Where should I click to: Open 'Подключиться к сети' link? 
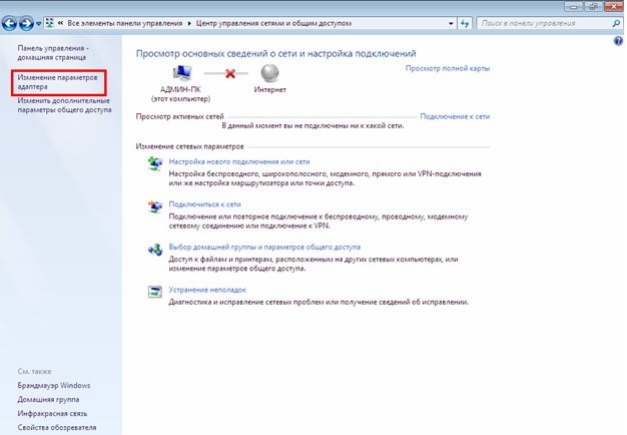(x=205, y=204)
